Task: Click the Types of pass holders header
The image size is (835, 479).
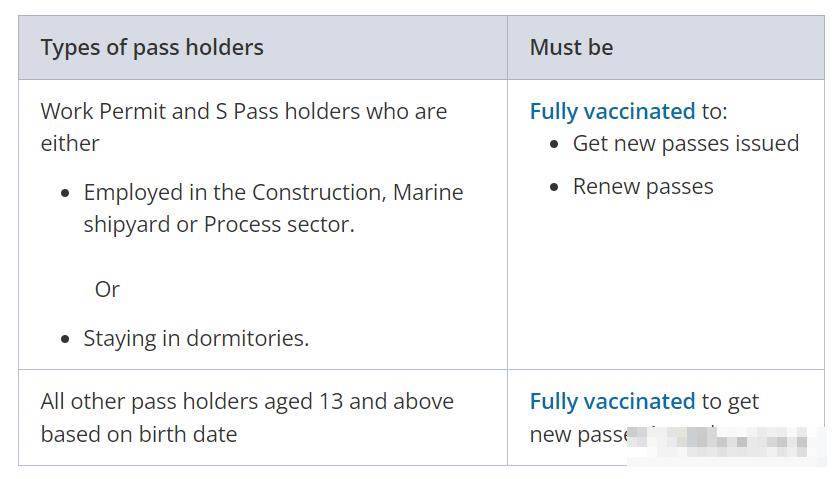Action: pyautogui.click(x=152, y=47)
